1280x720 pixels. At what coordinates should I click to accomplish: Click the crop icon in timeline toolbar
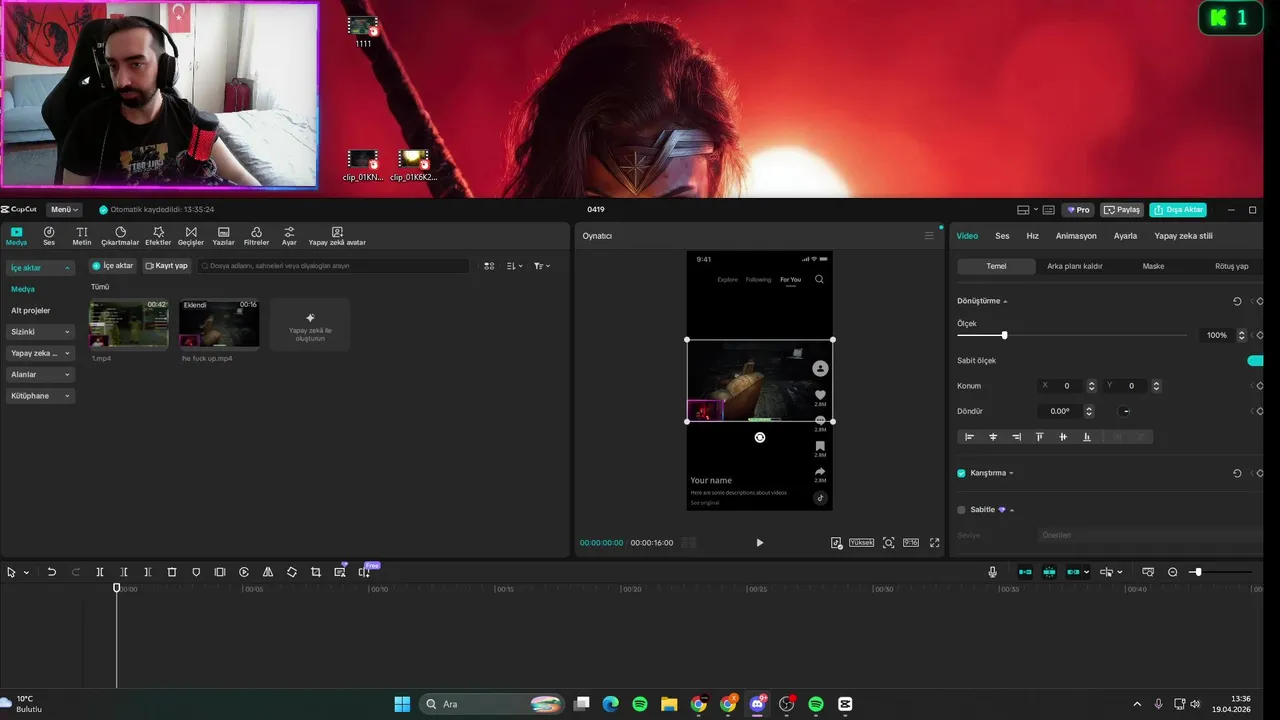click(x=316, y=572)
